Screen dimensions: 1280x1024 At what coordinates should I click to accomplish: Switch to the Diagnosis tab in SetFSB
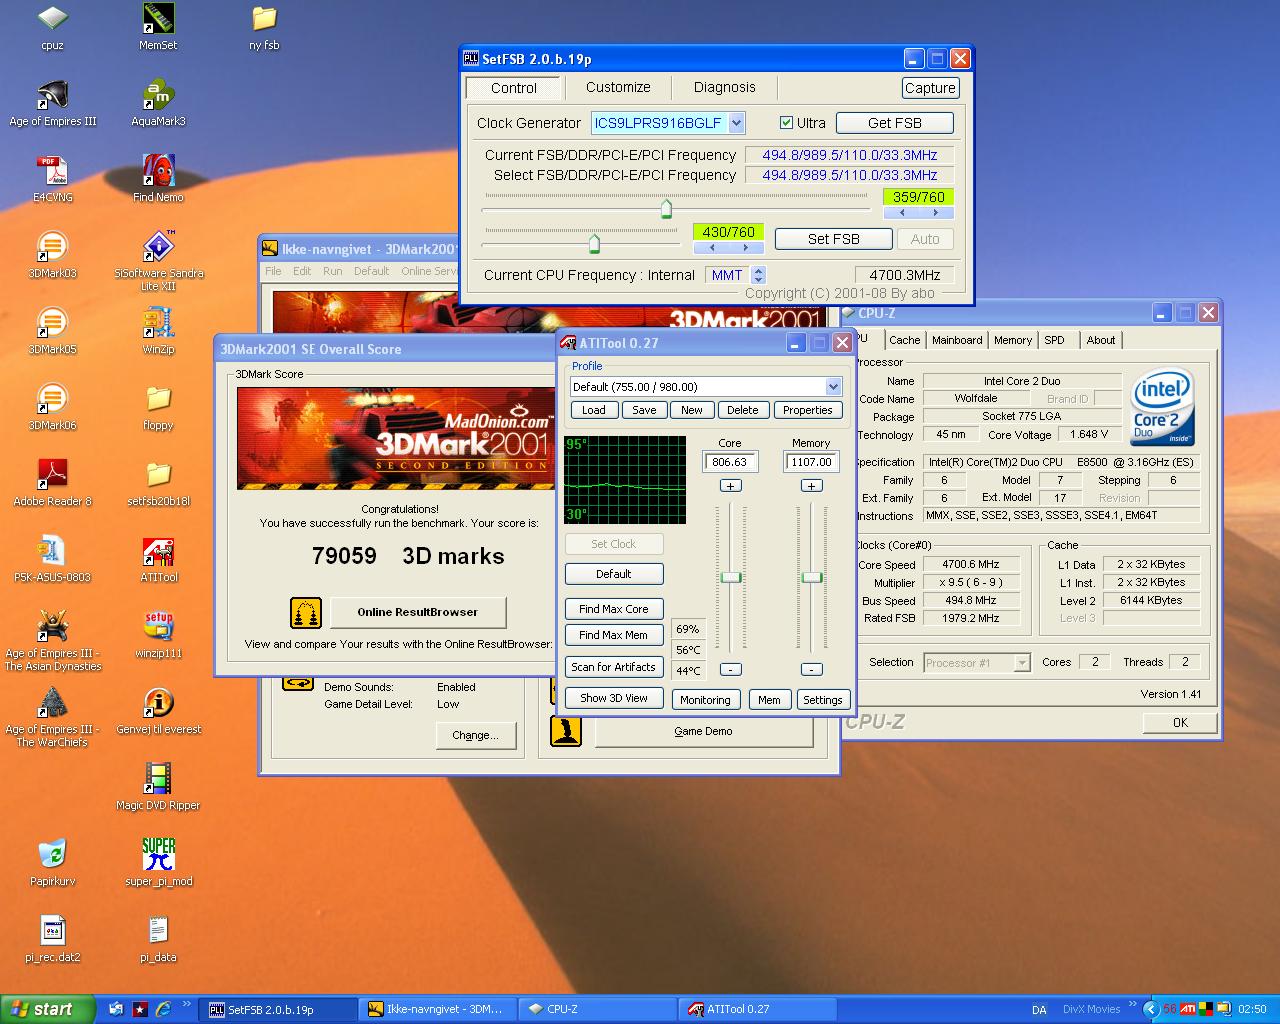pos(725,87)
